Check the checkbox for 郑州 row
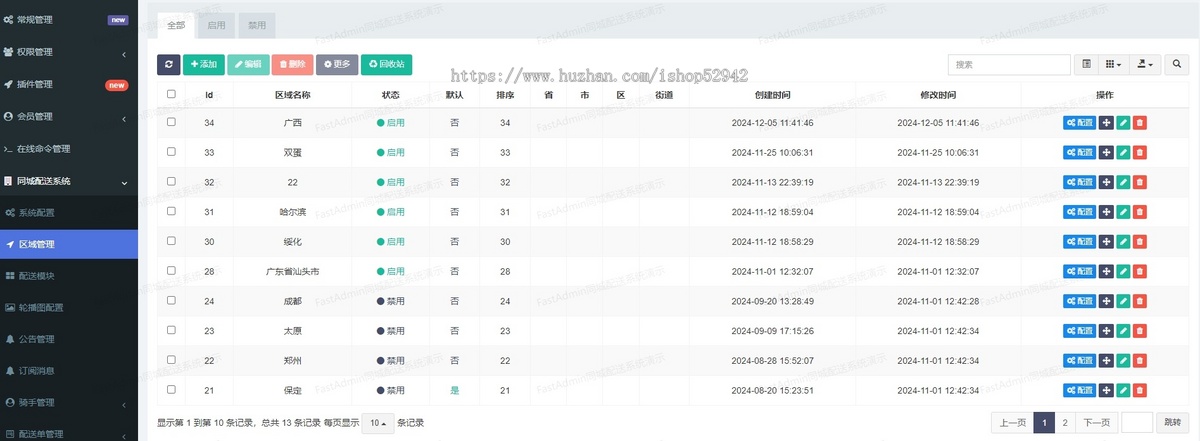 point(171,359)
